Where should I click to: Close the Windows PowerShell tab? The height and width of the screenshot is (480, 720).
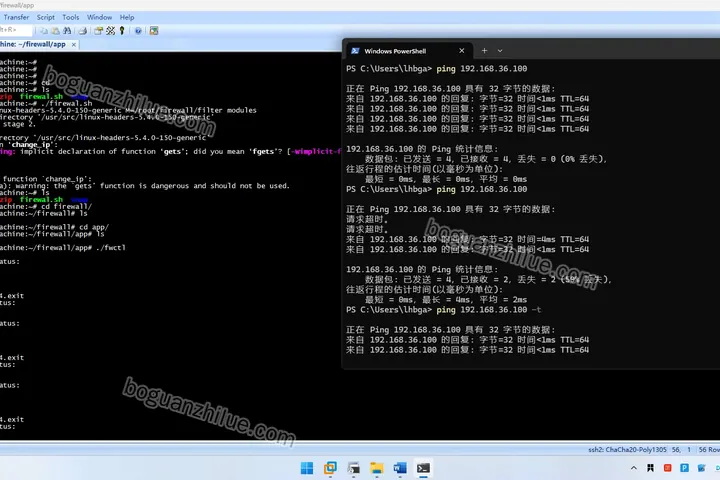[x=461, y=51]
